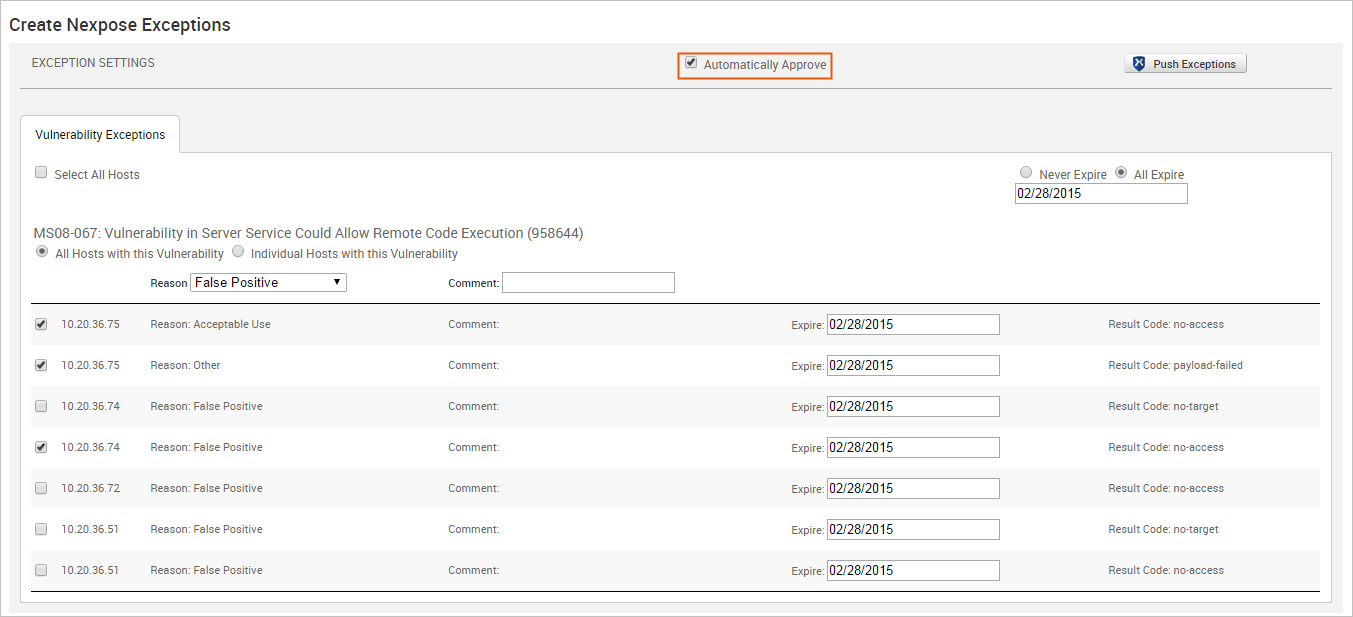Image resolution: width=1353 pixels, height=617 pixels.
Task: Click the Push Exceptions shield icon
Action: pos(1138,64)
